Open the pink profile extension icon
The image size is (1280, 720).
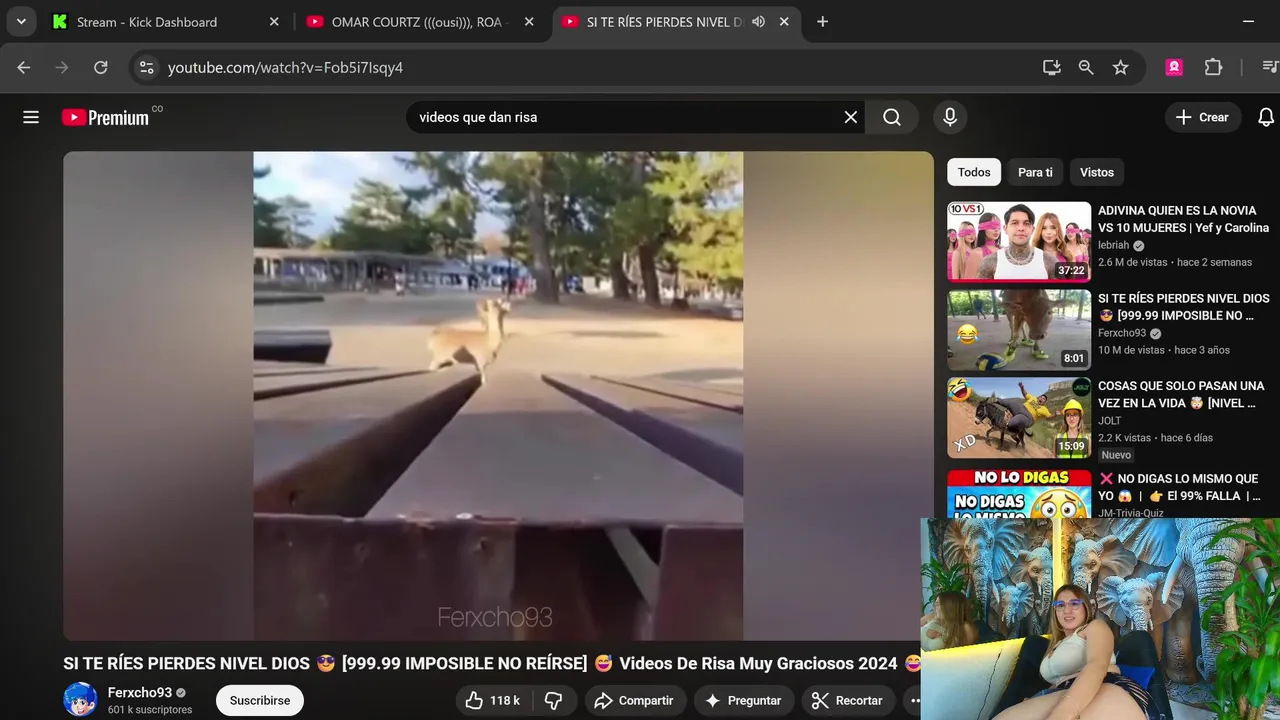[1174, 67]
